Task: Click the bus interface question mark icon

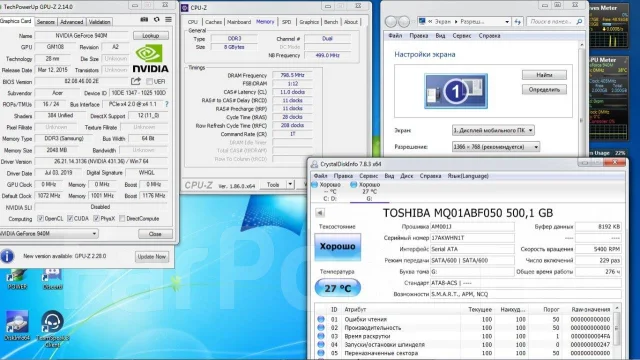Action: point(167,104)
